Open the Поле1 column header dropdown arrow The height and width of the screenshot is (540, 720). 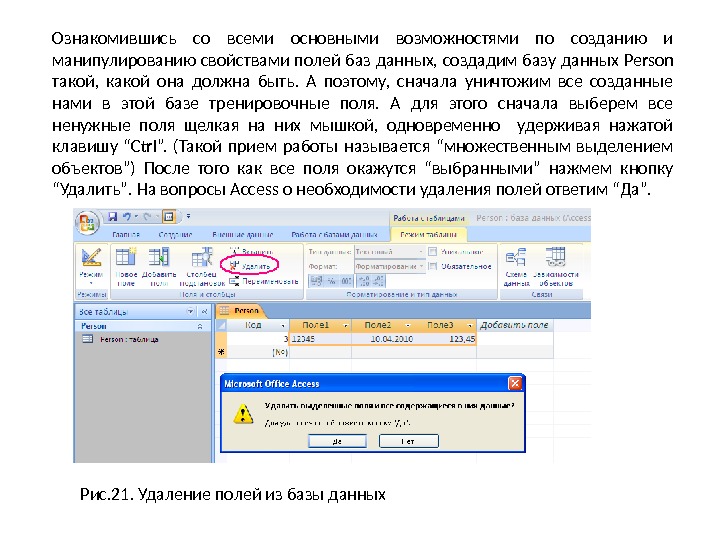[345, 326]
